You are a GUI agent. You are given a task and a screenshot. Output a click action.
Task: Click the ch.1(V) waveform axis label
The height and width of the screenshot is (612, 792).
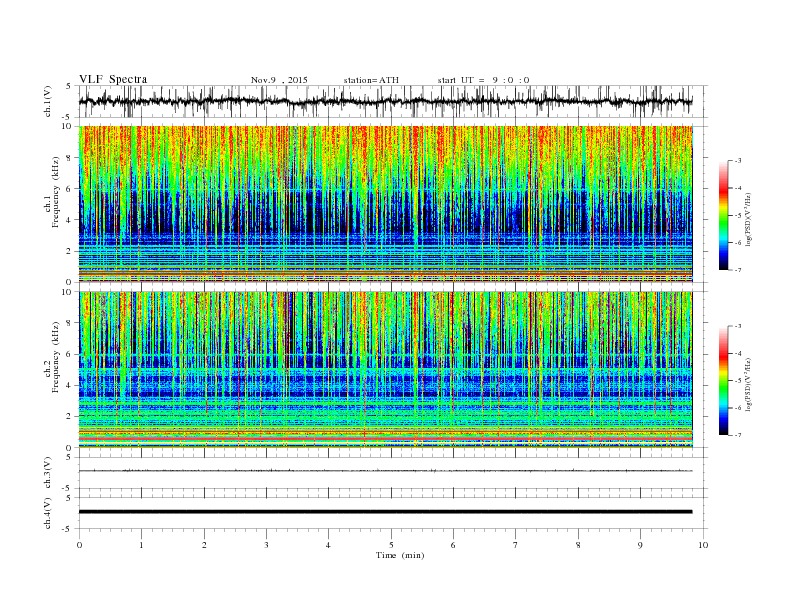48,101
